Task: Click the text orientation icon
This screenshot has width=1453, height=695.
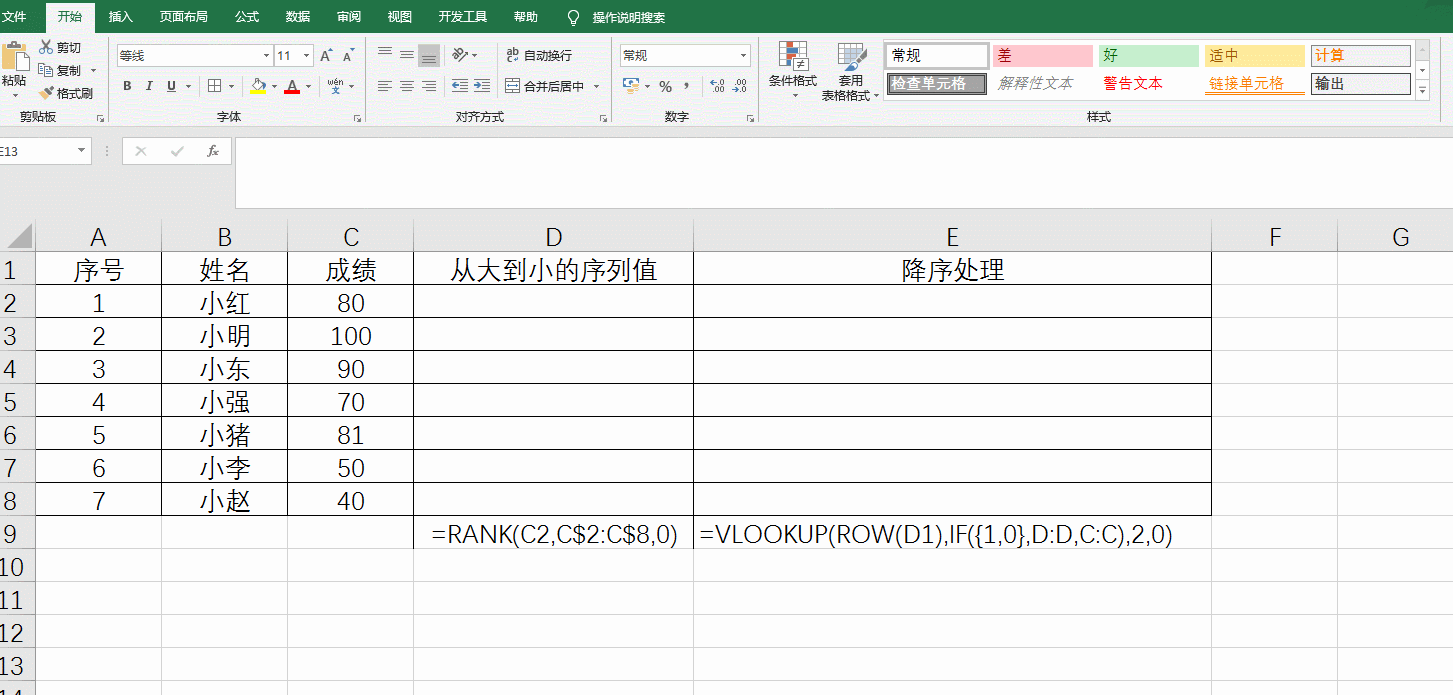Action: tap(459, 55)
